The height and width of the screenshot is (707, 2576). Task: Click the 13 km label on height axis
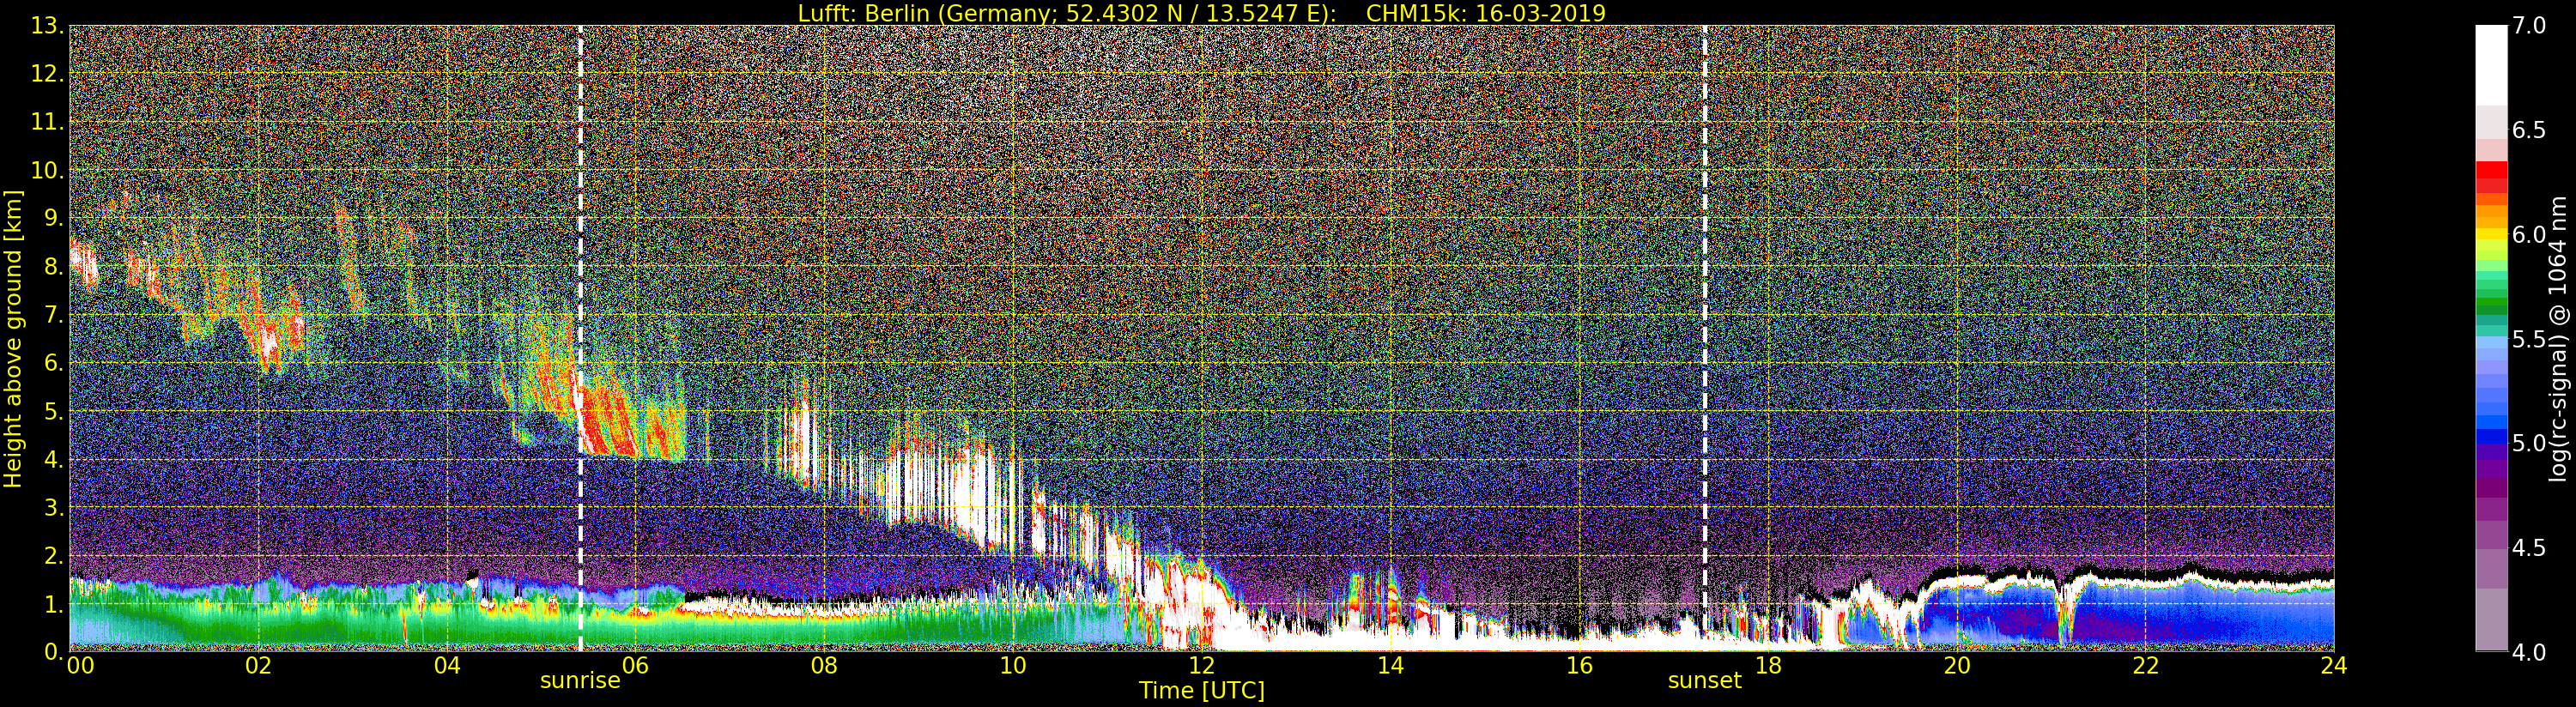tap(46, 27)
